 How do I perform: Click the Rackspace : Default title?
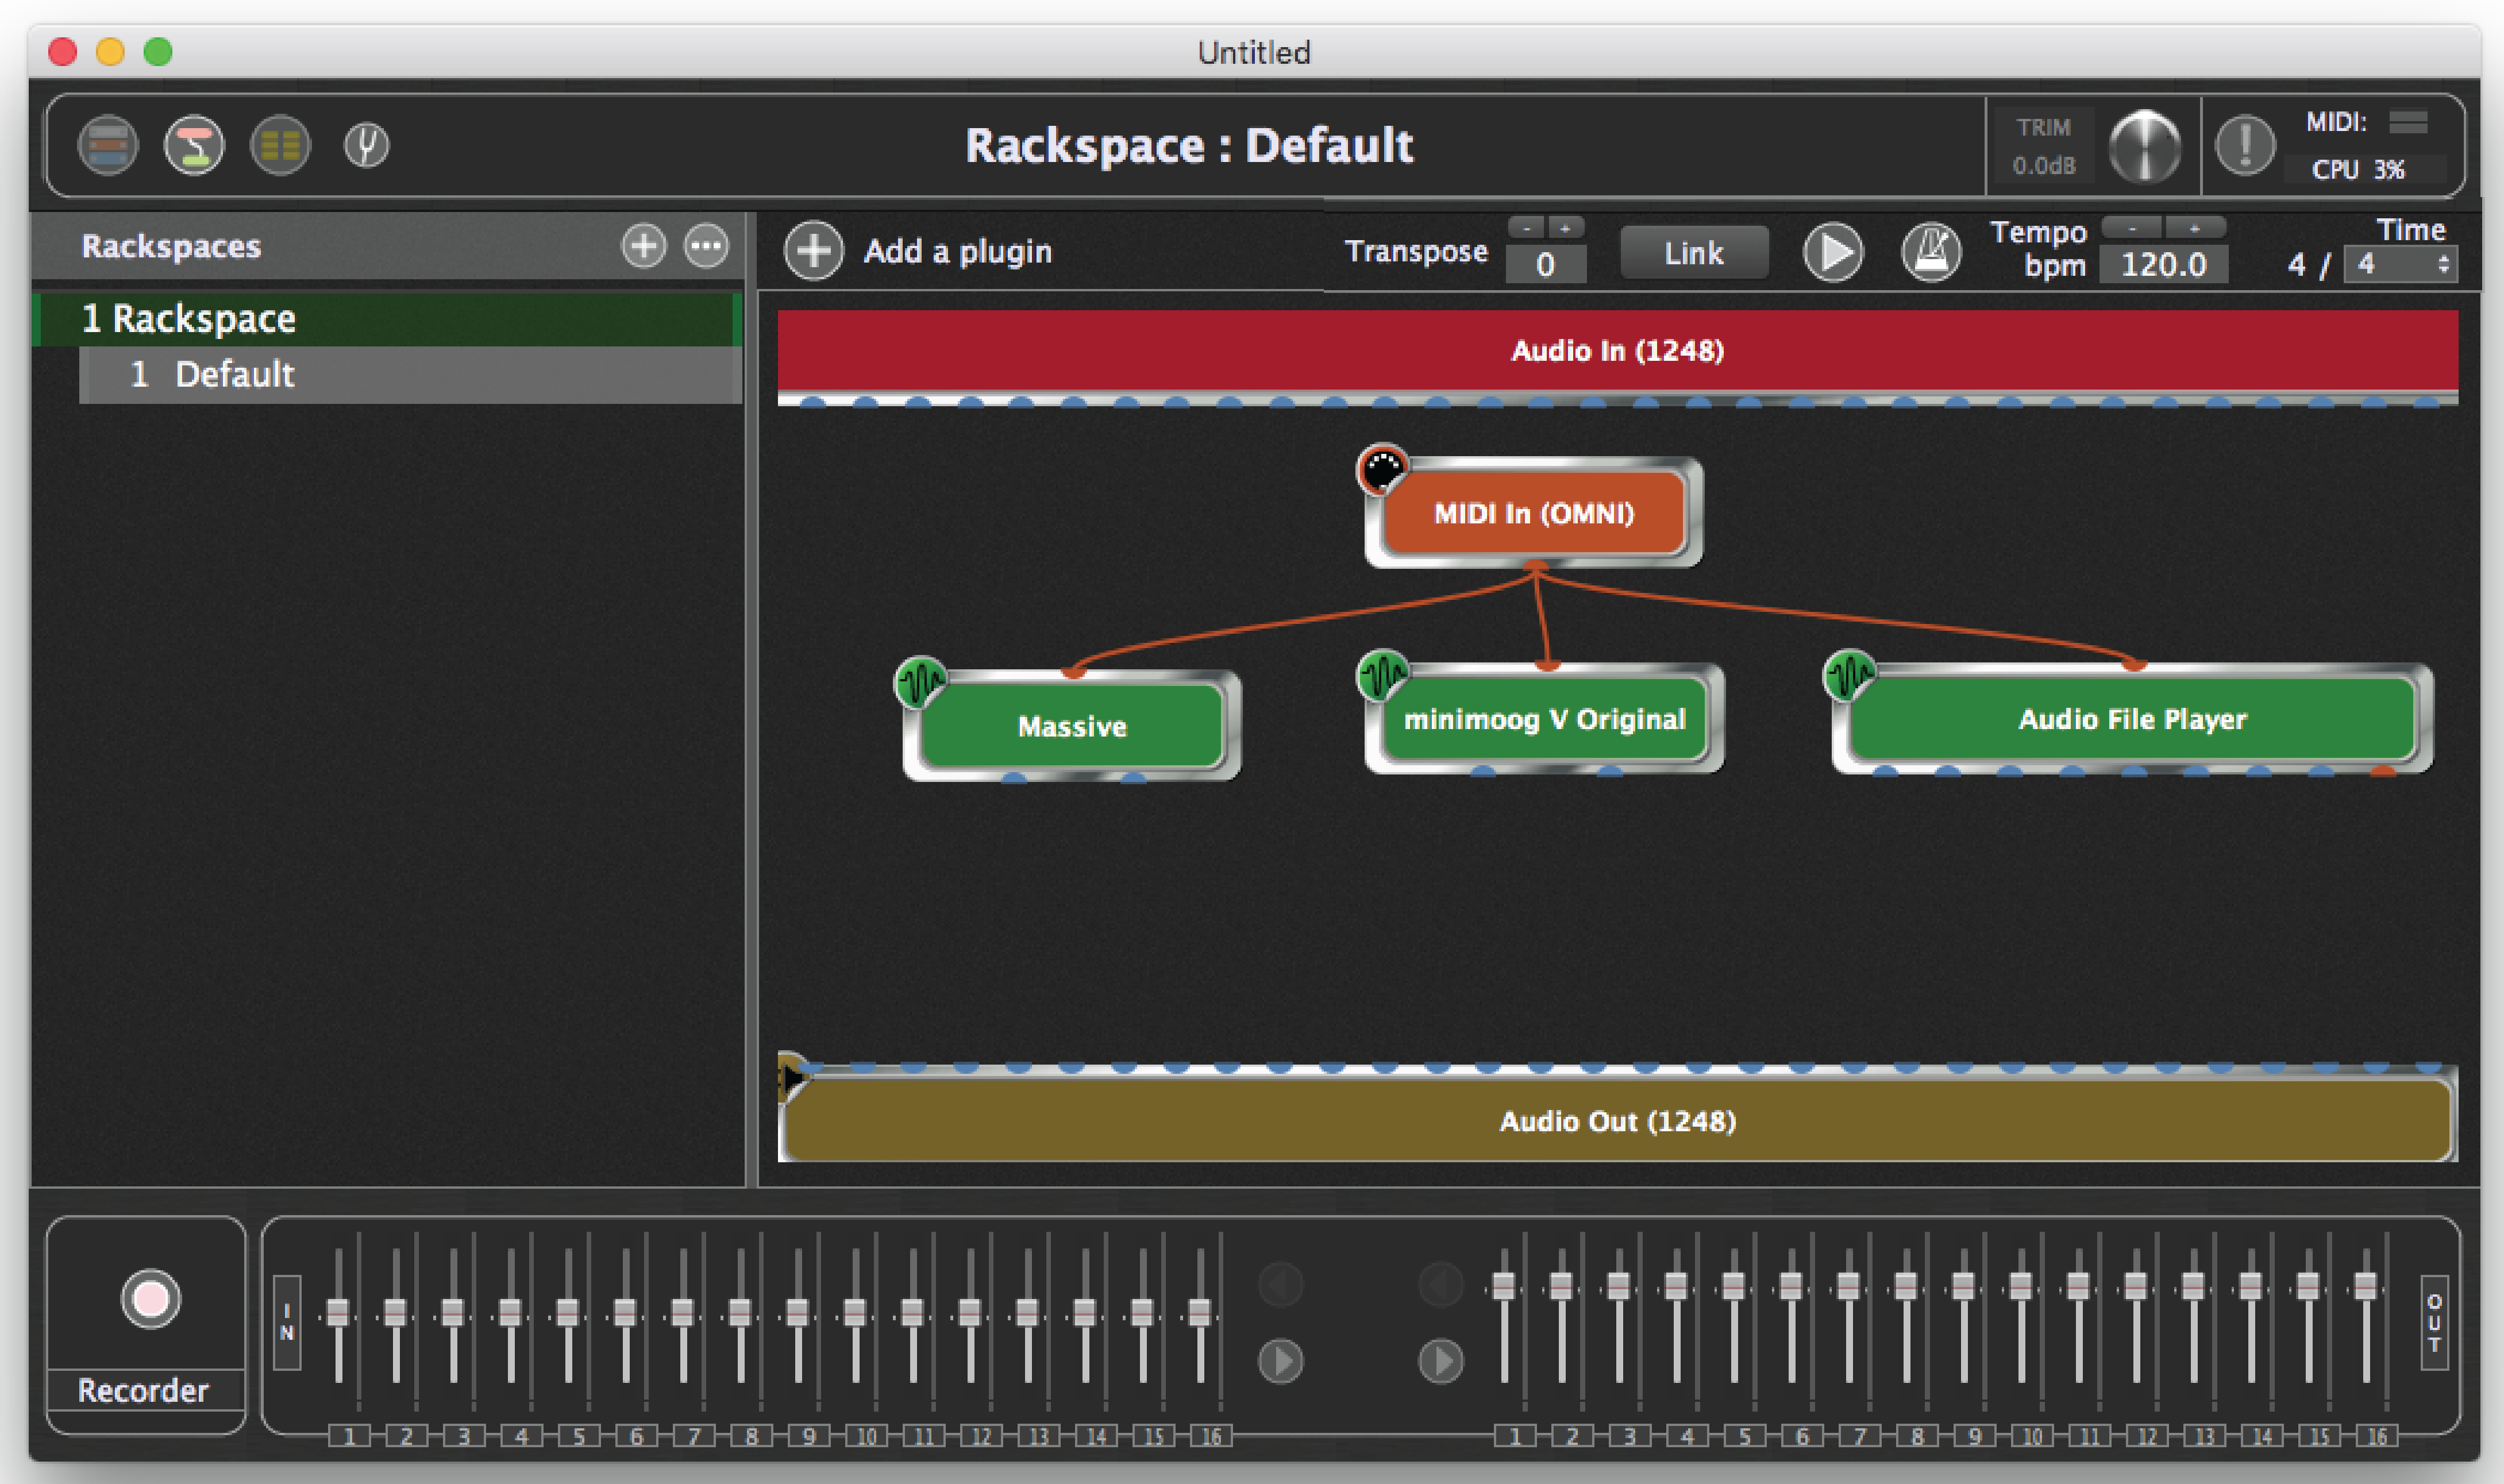point(1189,146)
